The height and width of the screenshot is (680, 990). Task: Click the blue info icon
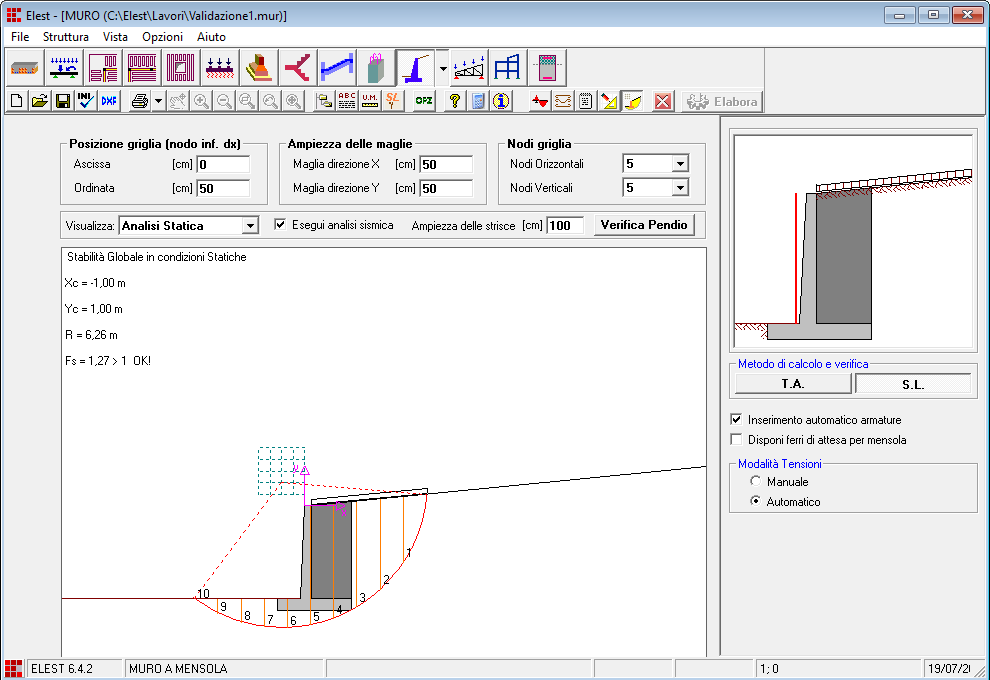pyautogui.click(x=502, y=101)
